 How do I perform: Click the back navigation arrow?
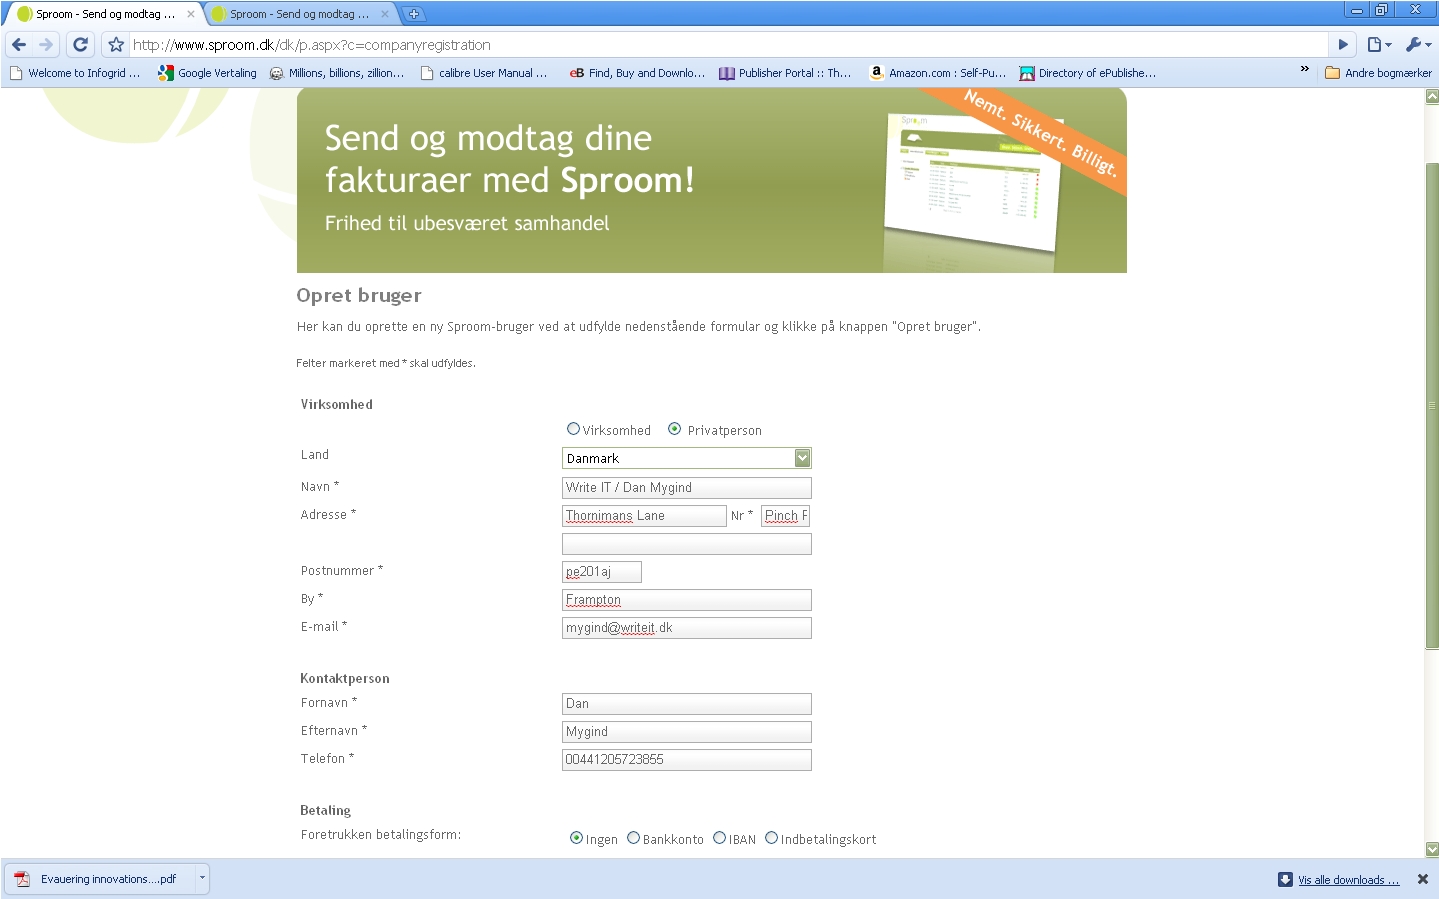[18, 44]
